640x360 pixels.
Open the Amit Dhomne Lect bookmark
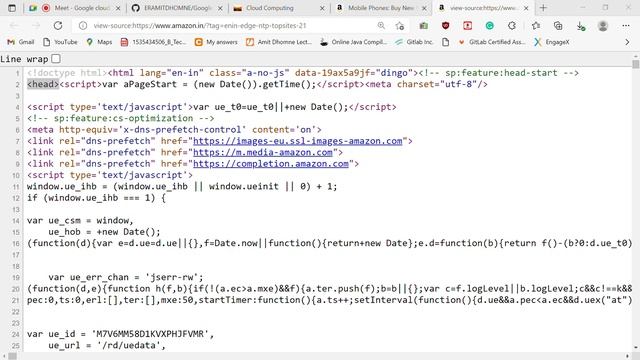pos(279,42)
